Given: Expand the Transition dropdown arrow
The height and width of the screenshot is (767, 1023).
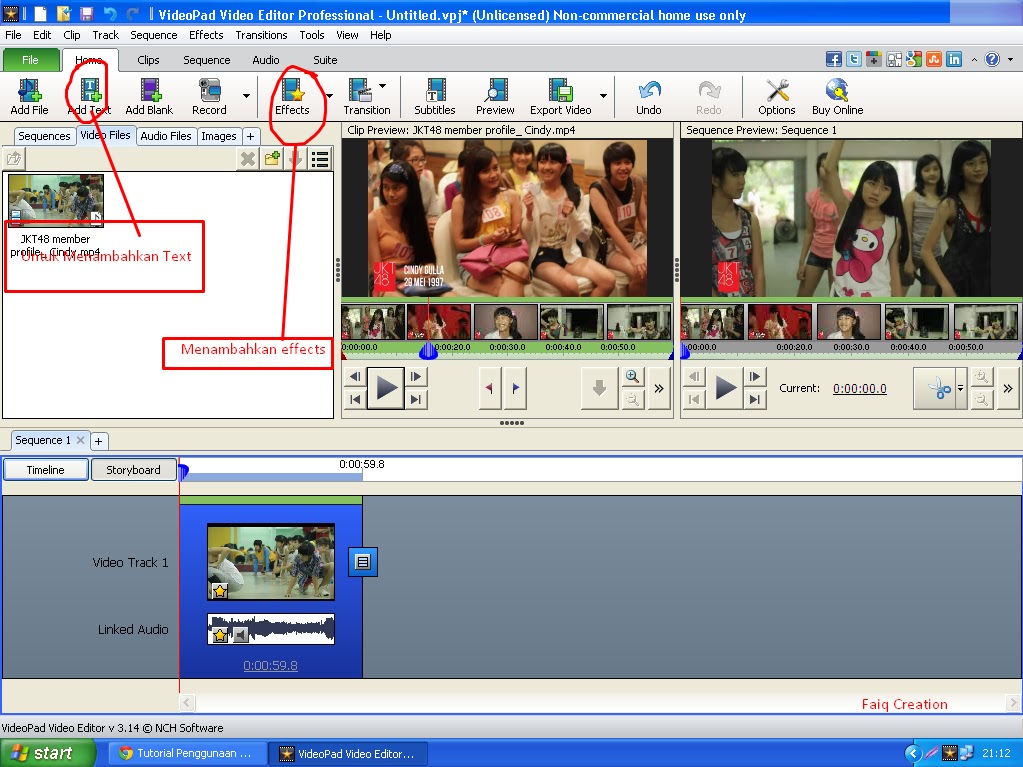Looking at the screenshot, I should pos(382,85).
